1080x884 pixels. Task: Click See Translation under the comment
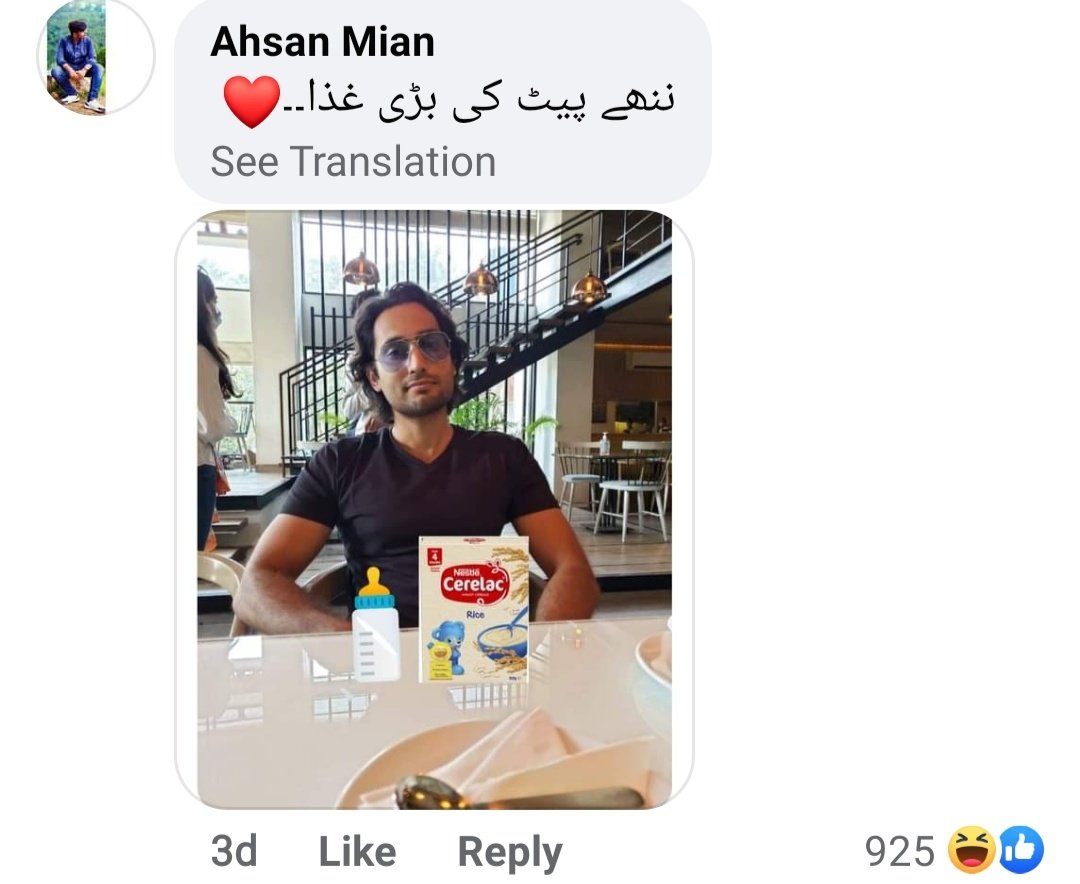coord(353,162)
